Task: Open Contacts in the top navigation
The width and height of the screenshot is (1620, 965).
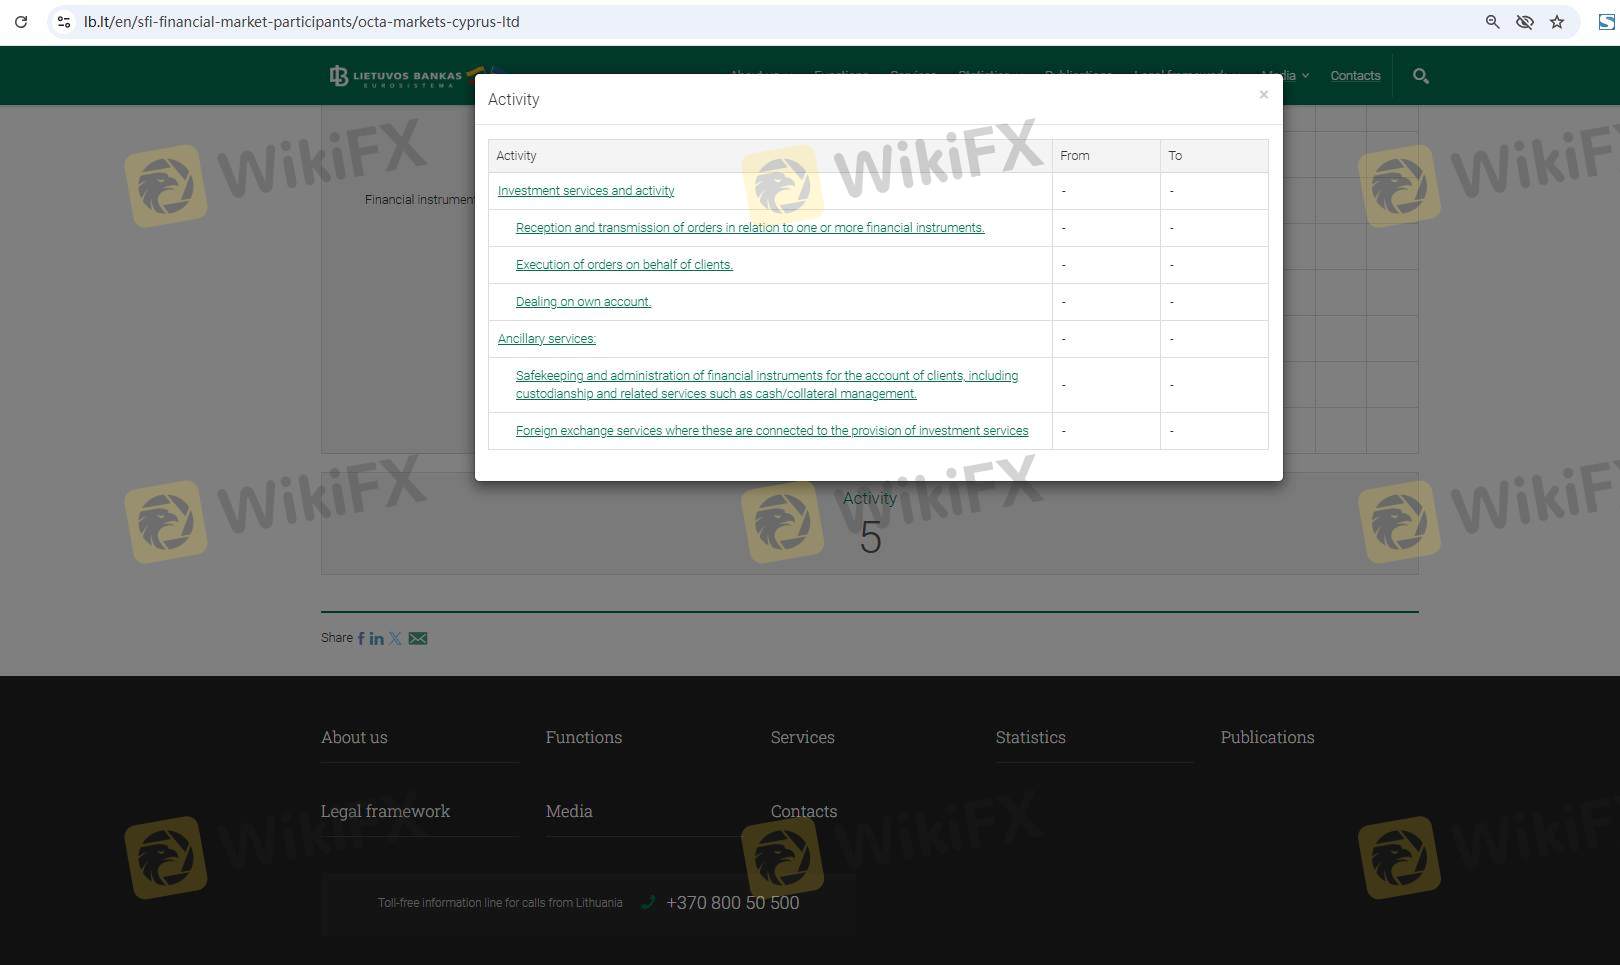Action: point(1355,76)
